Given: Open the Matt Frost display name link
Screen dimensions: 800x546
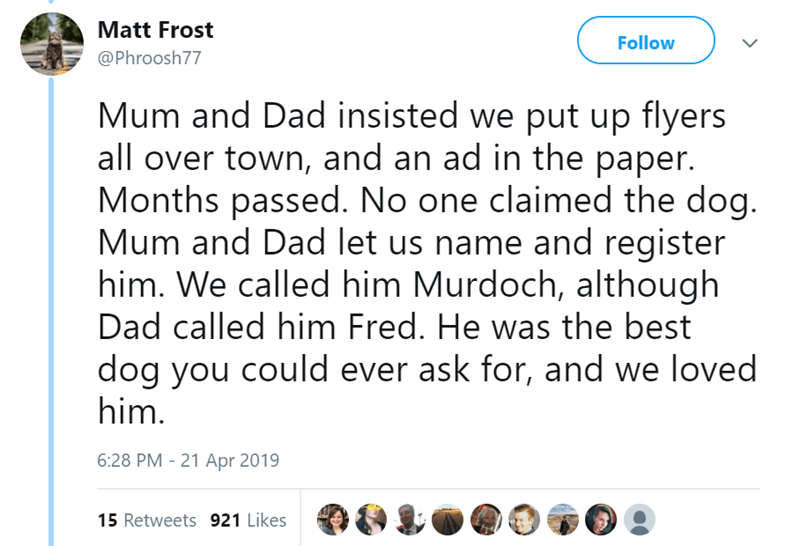Looking at the screenshot, I should 155,30.
